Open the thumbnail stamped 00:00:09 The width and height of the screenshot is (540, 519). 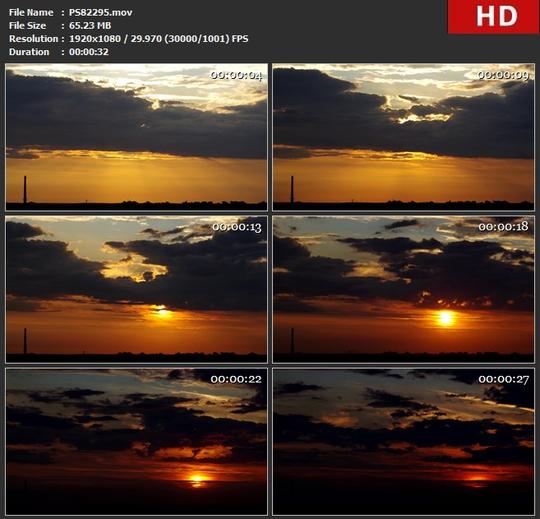(x=403, y=137)
